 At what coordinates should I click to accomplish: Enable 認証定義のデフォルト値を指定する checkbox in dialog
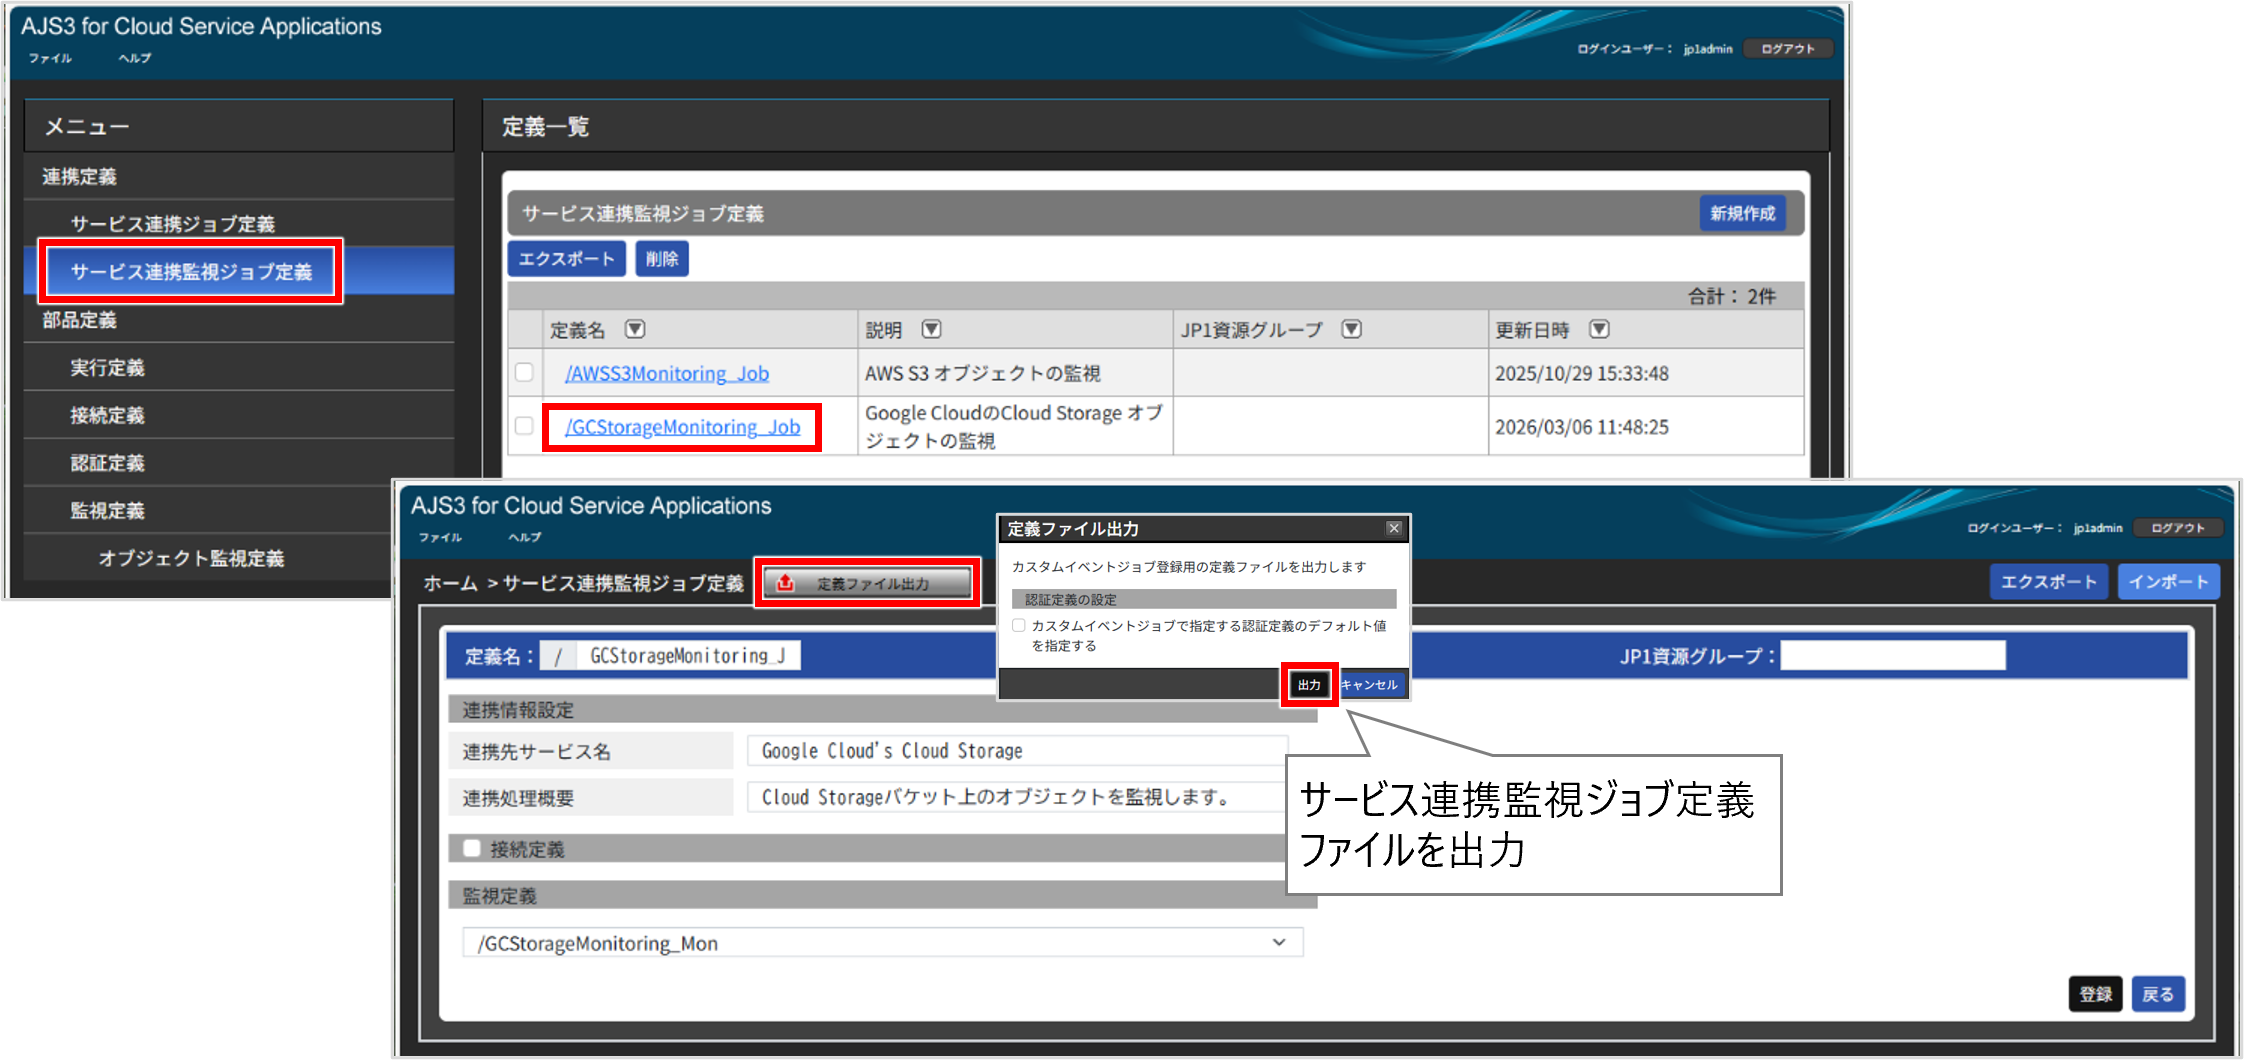1019,626
